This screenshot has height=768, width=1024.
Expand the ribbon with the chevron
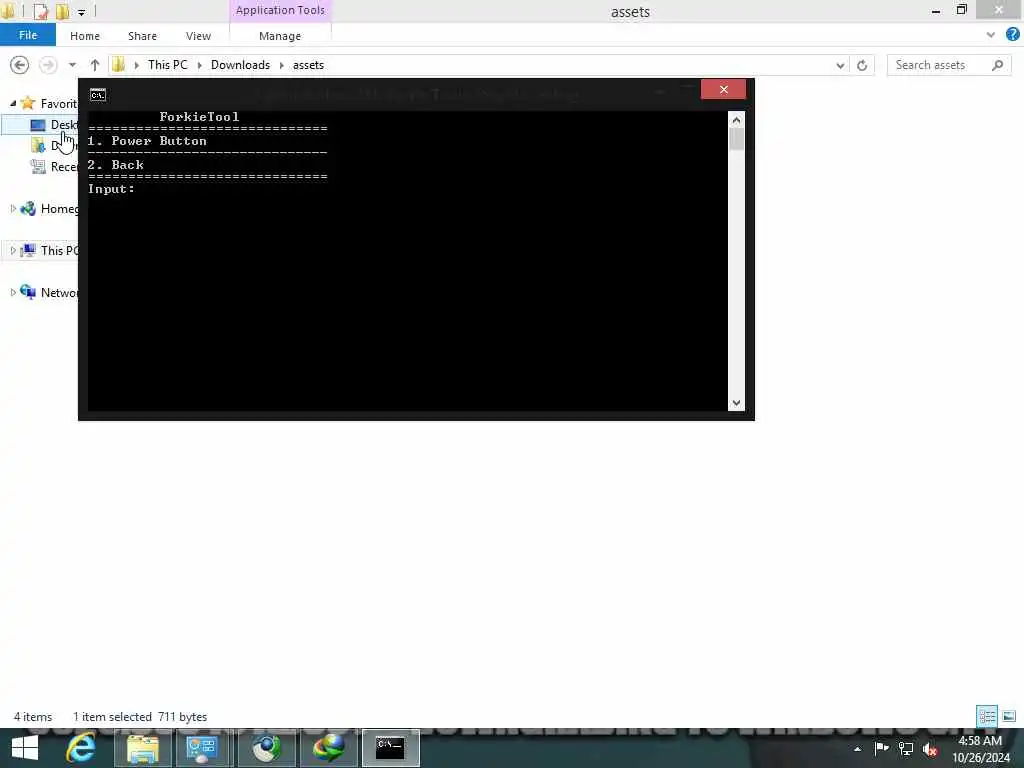[x=991, y=35]
